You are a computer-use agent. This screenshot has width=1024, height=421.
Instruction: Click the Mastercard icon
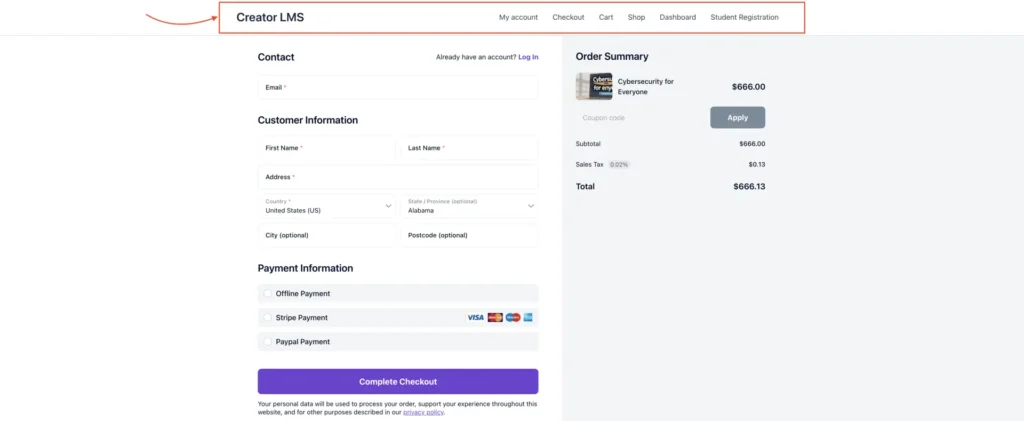click(x=495, y=317)
